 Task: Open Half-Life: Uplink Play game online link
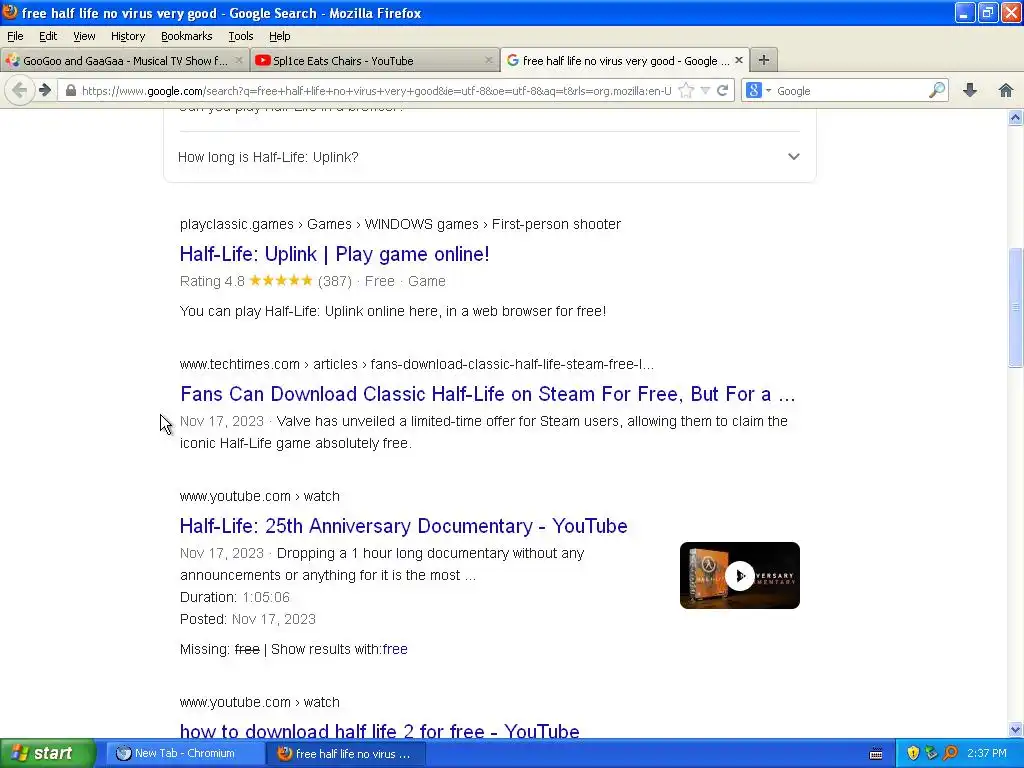tap(334, 254)
